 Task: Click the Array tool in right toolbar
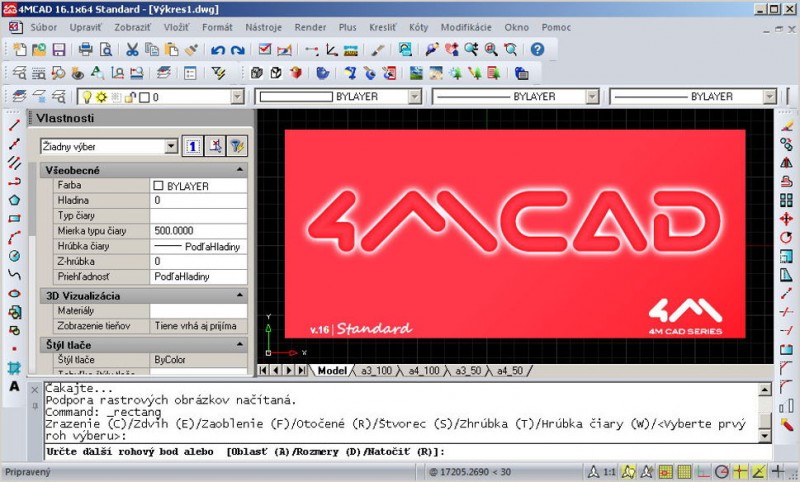coord(786,200)
